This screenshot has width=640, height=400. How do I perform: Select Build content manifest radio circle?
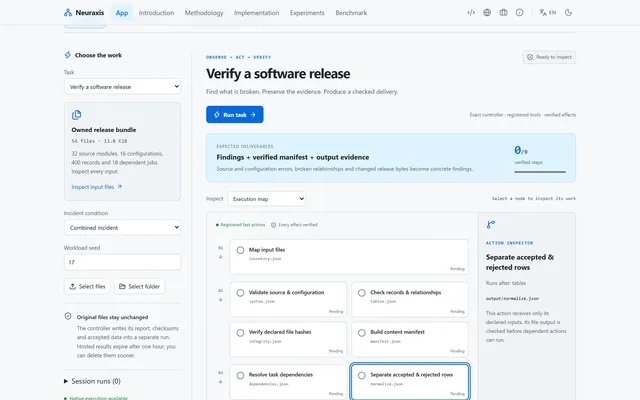(362, 333)
